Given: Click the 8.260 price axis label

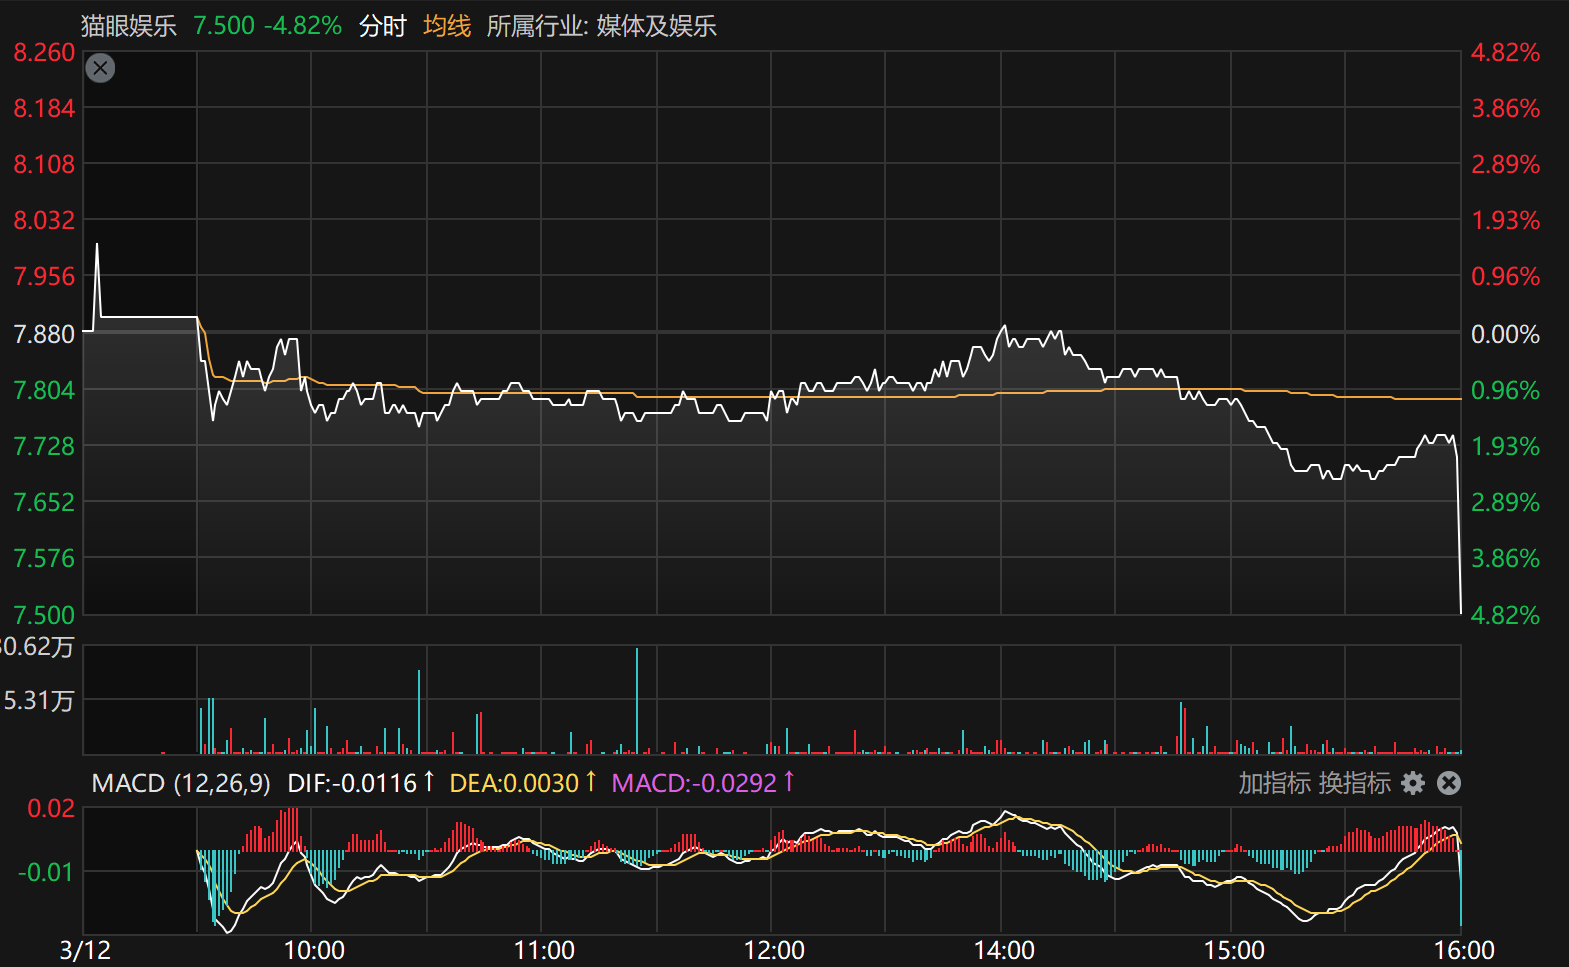Looking at the screenshot, I should [x=44, y=52].
